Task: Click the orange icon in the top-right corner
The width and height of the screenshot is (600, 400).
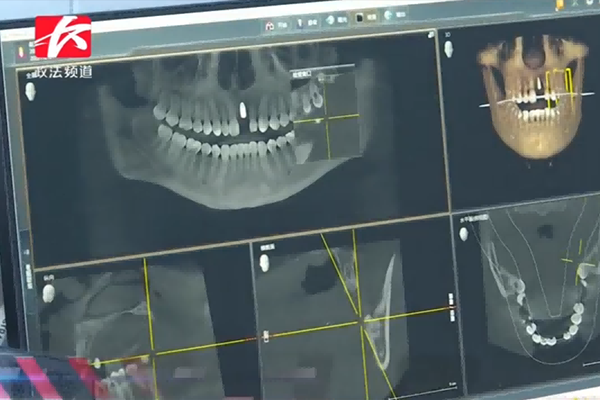Action: (559, 5)
